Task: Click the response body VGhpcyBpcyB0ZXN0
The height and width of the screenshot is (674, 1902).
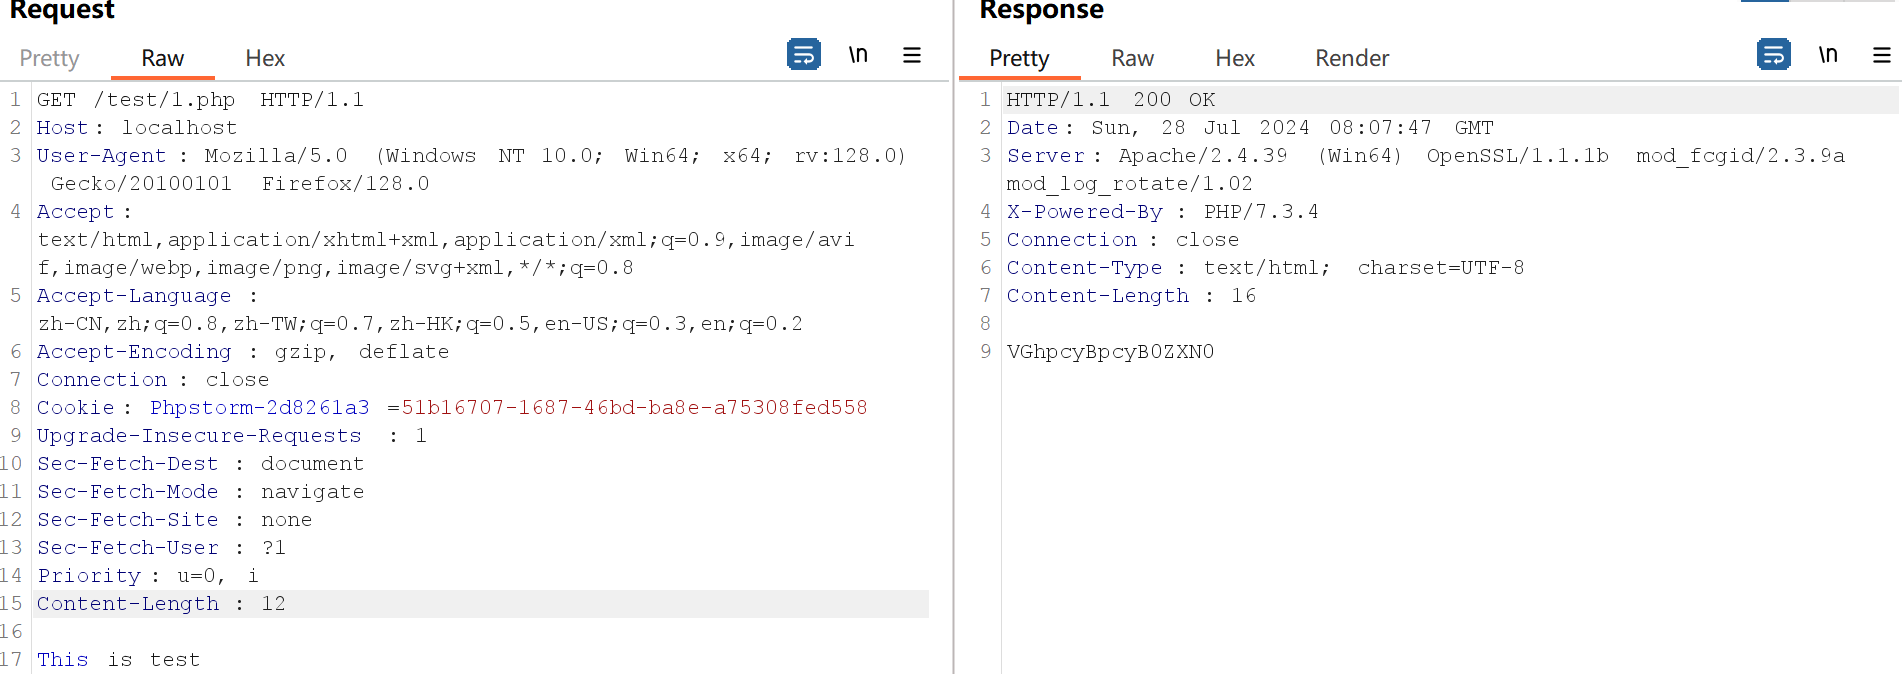Action: tap(1110, 352)
